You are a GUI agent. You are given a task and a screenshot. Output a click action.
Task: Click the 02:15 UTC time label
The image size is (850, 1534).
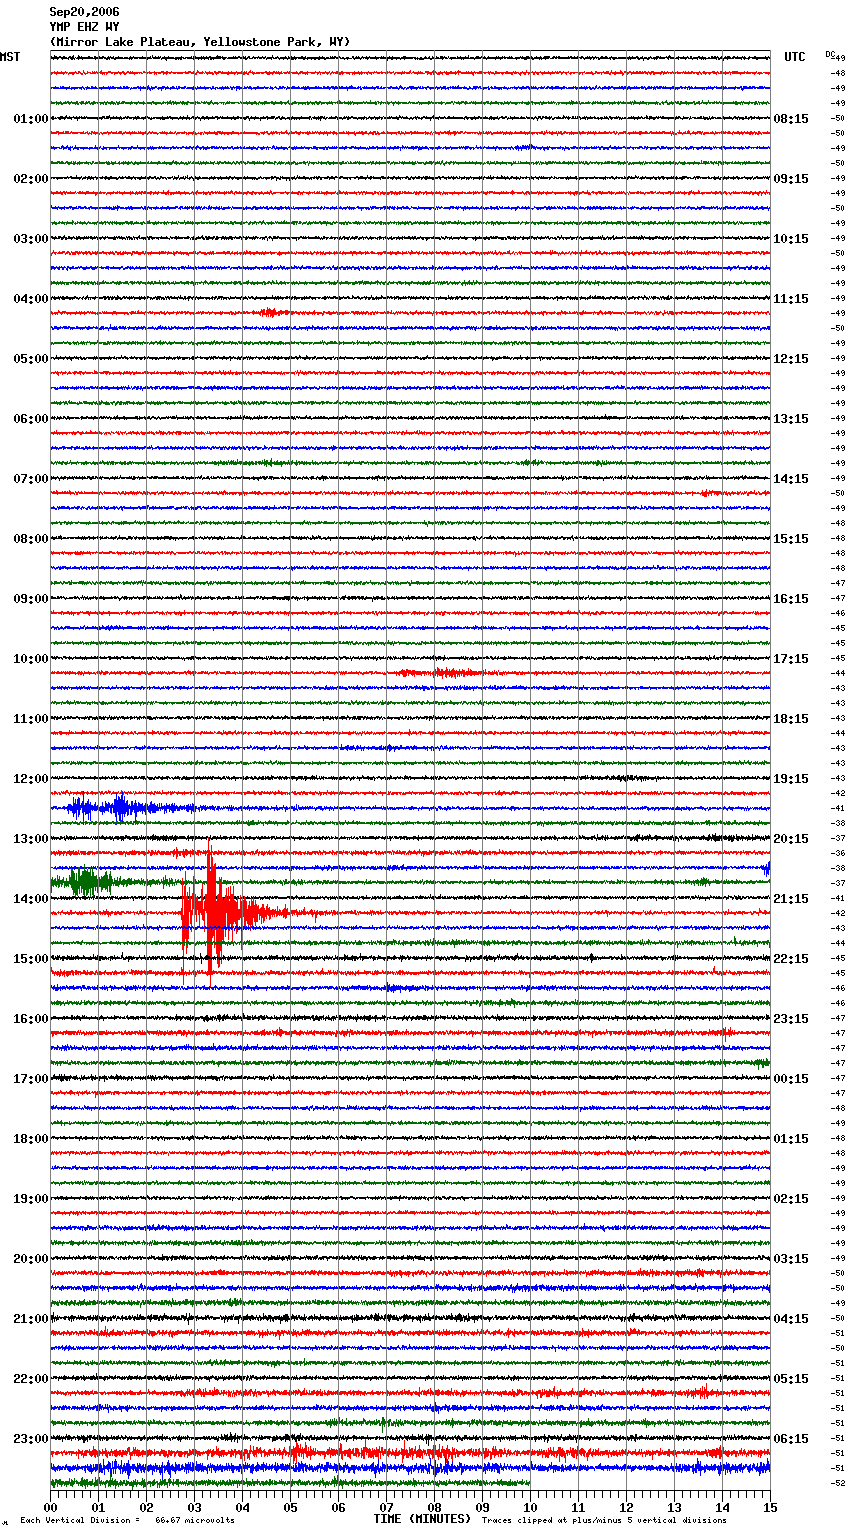tap(791, 1199)
